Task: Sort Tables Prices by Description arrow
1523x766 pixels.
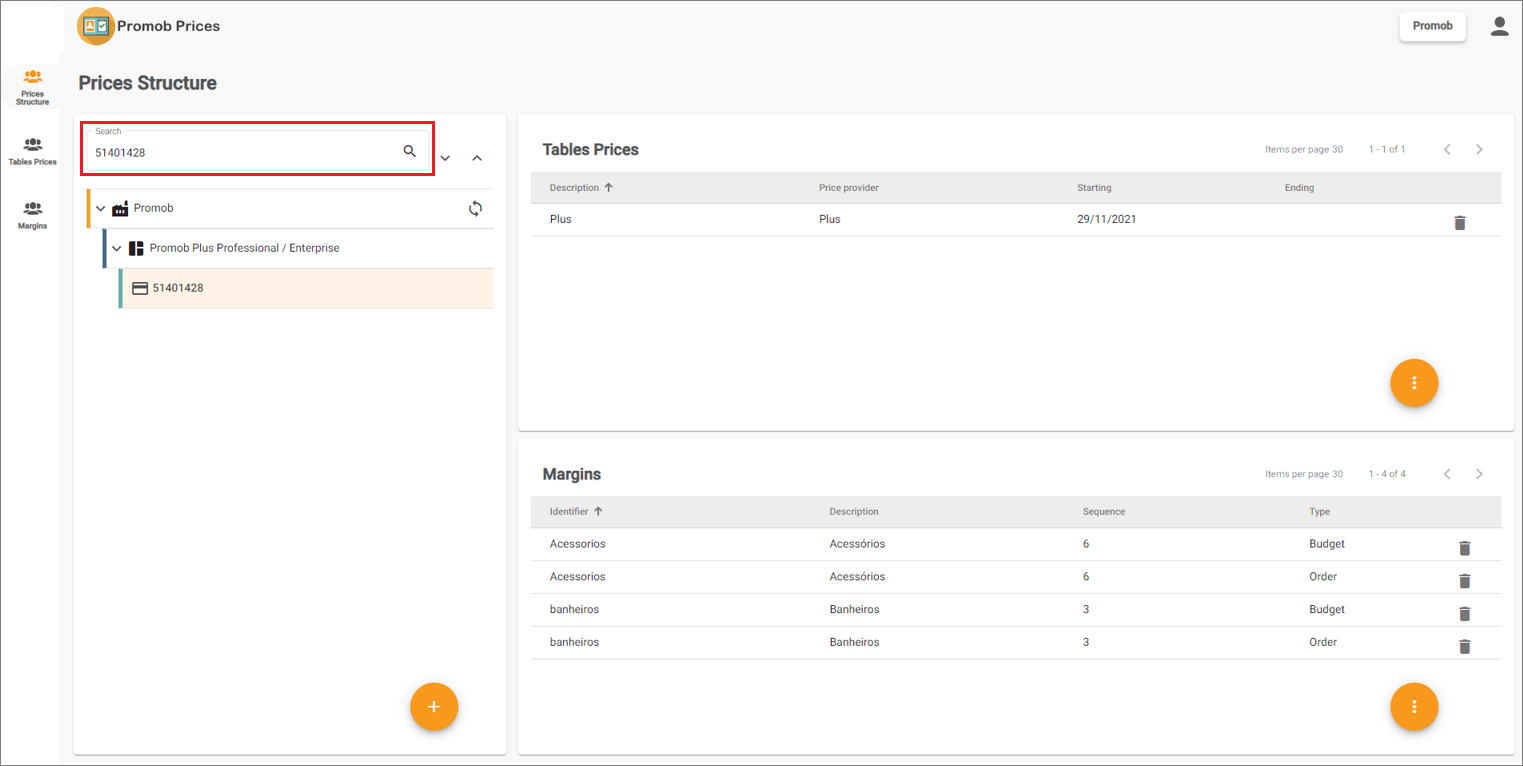Action: point(609,187)
